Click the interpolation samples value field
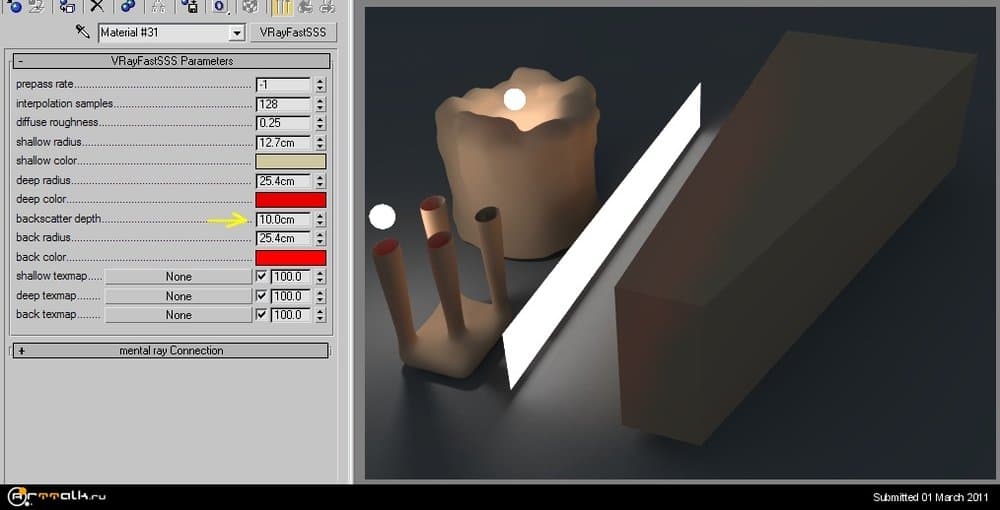Viewport: 1000px width, 510px height. click(283, 104)
